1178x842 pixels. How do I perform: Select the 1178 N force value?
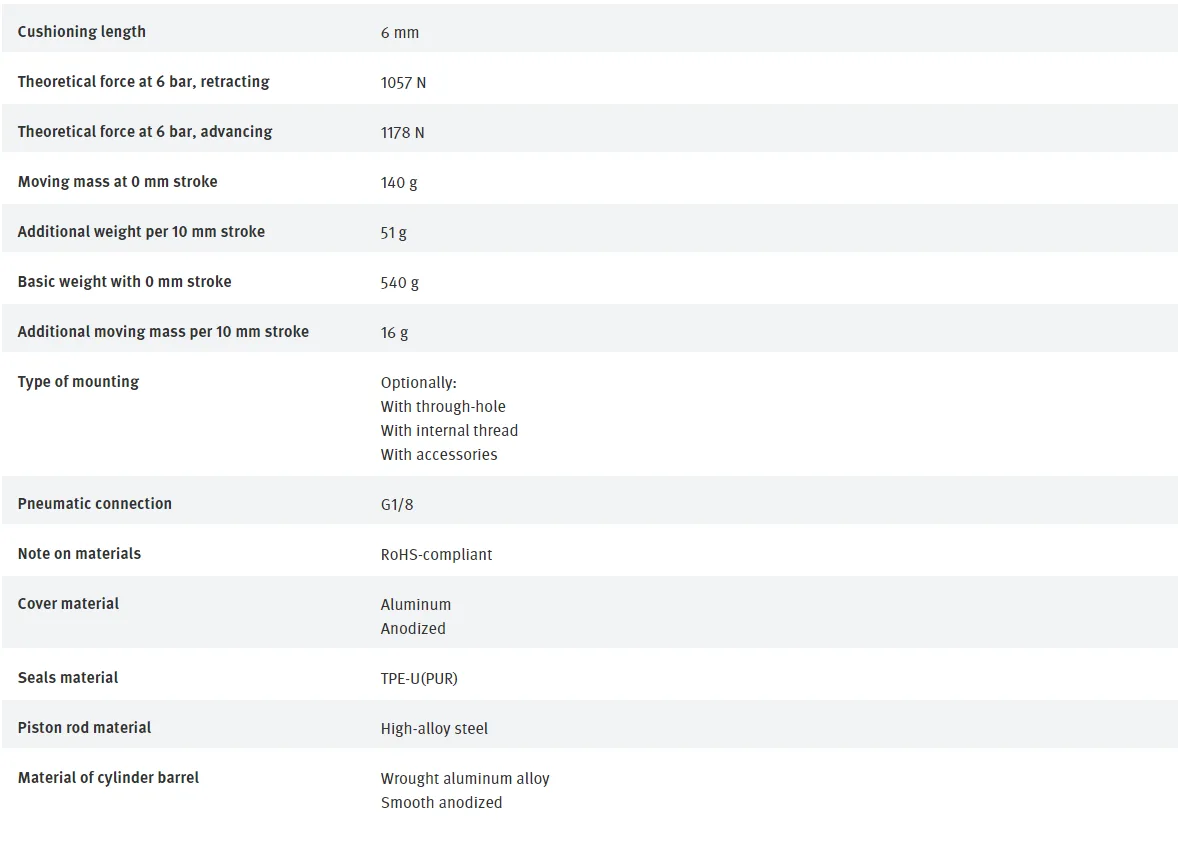click(402, 133)
